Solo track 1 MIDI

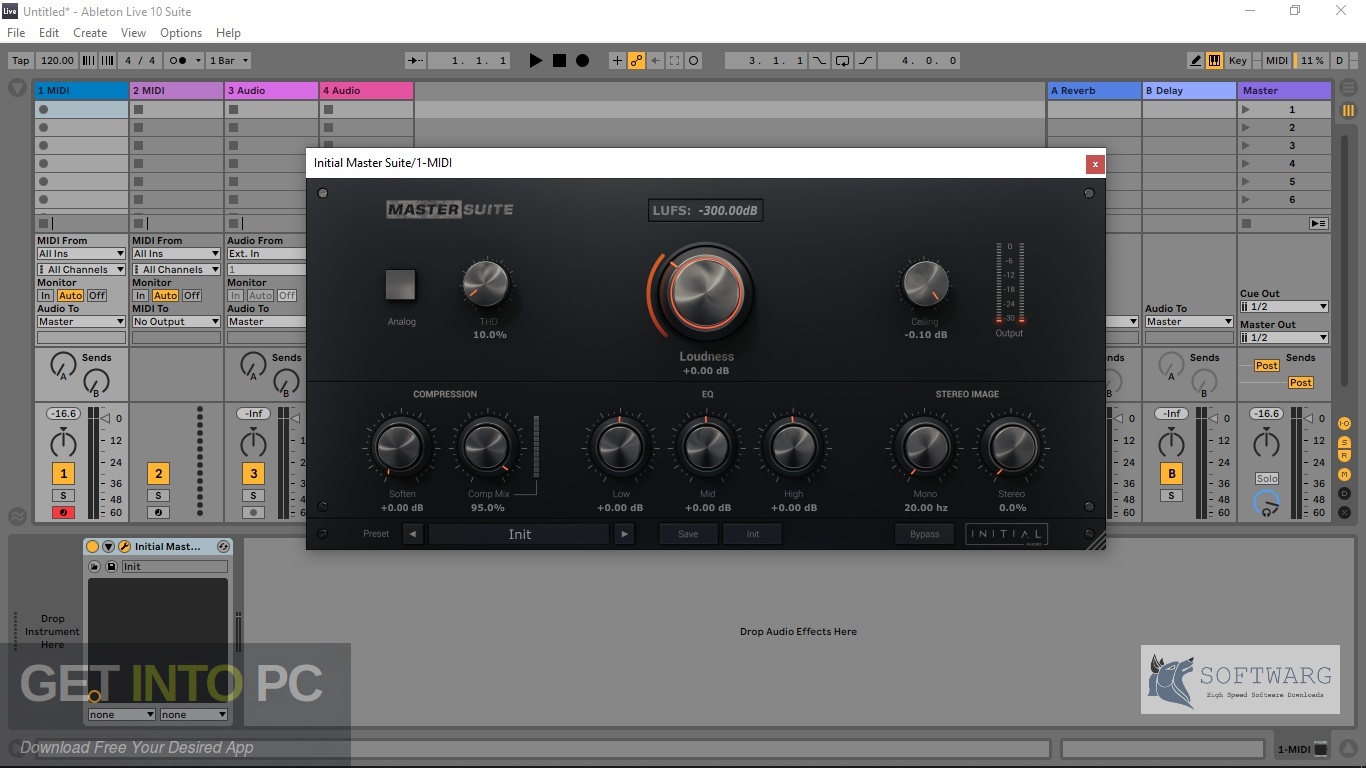(64, 496)
